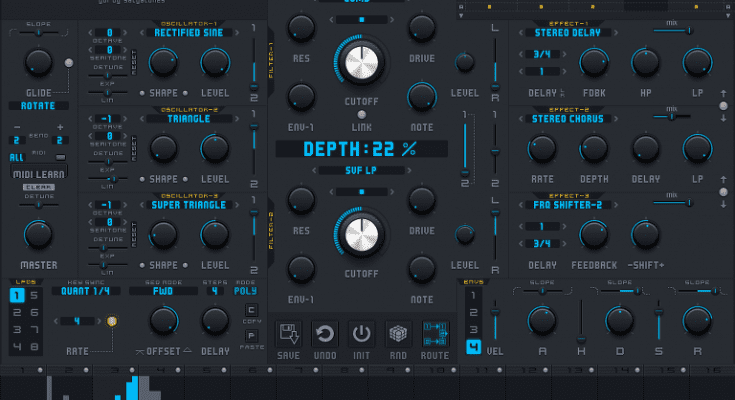The image size is (735, 400).
Task: Click the LFO rate sync icon
Action: (x=112, y=321)
